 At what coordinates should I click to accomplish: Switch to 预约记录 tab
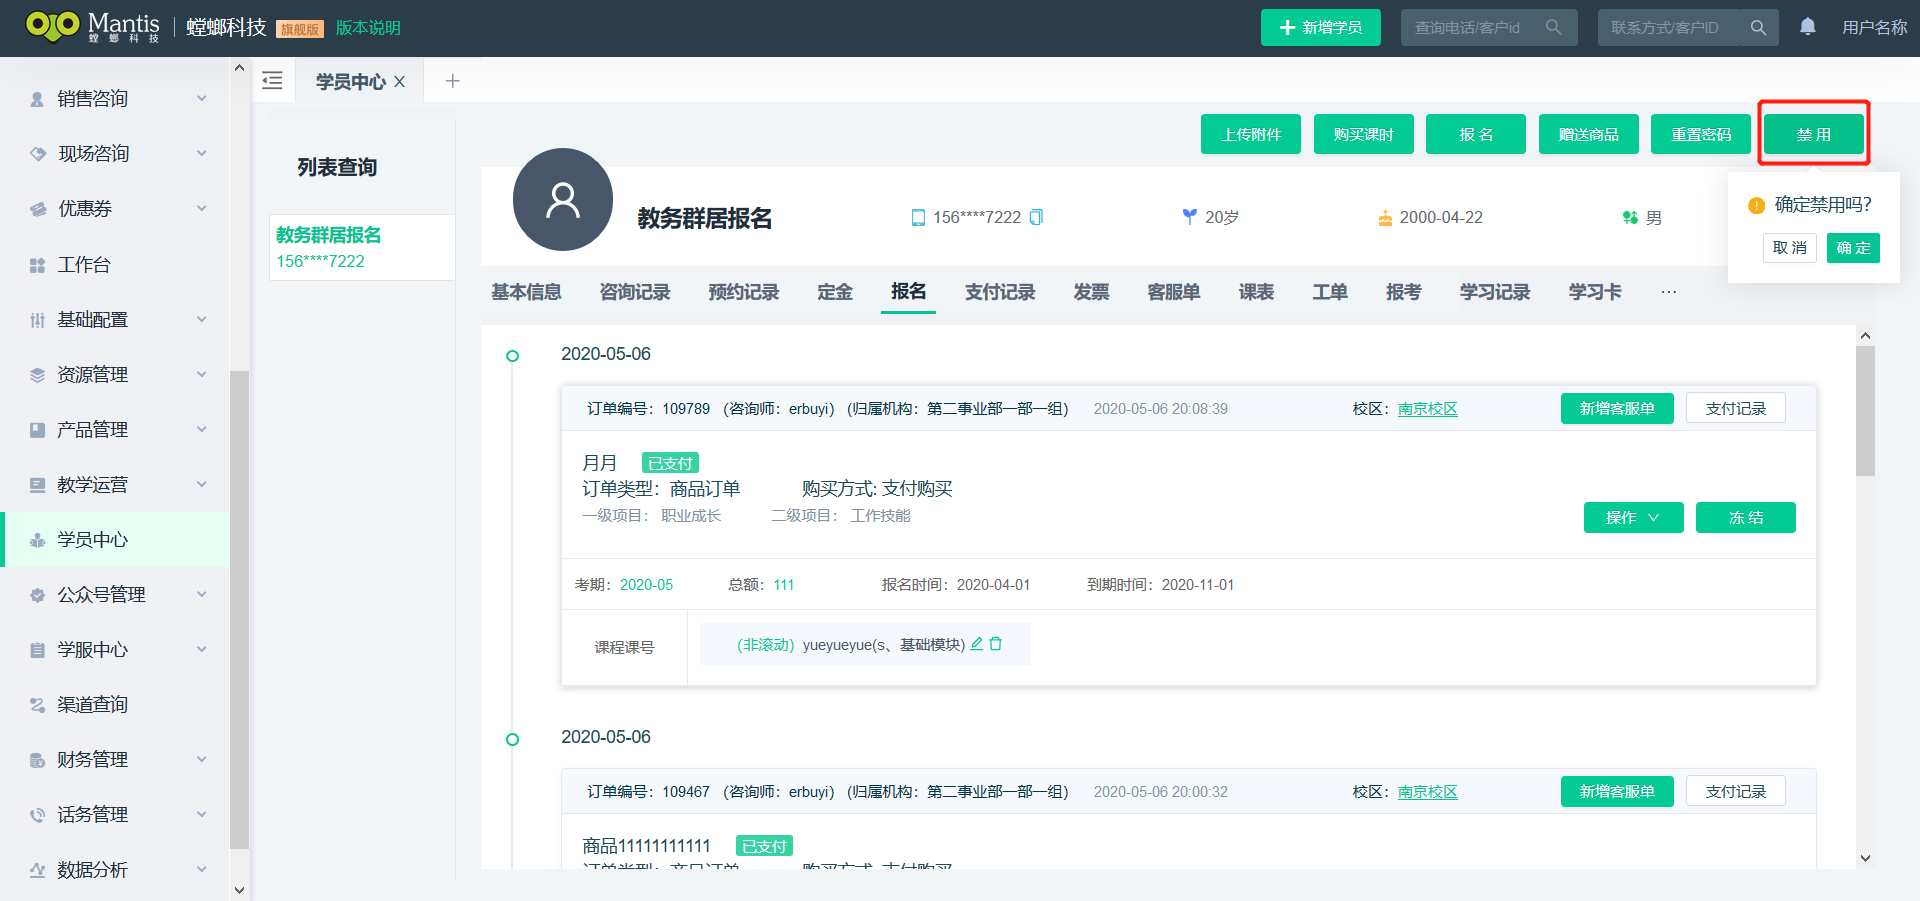tap(744, 292)
